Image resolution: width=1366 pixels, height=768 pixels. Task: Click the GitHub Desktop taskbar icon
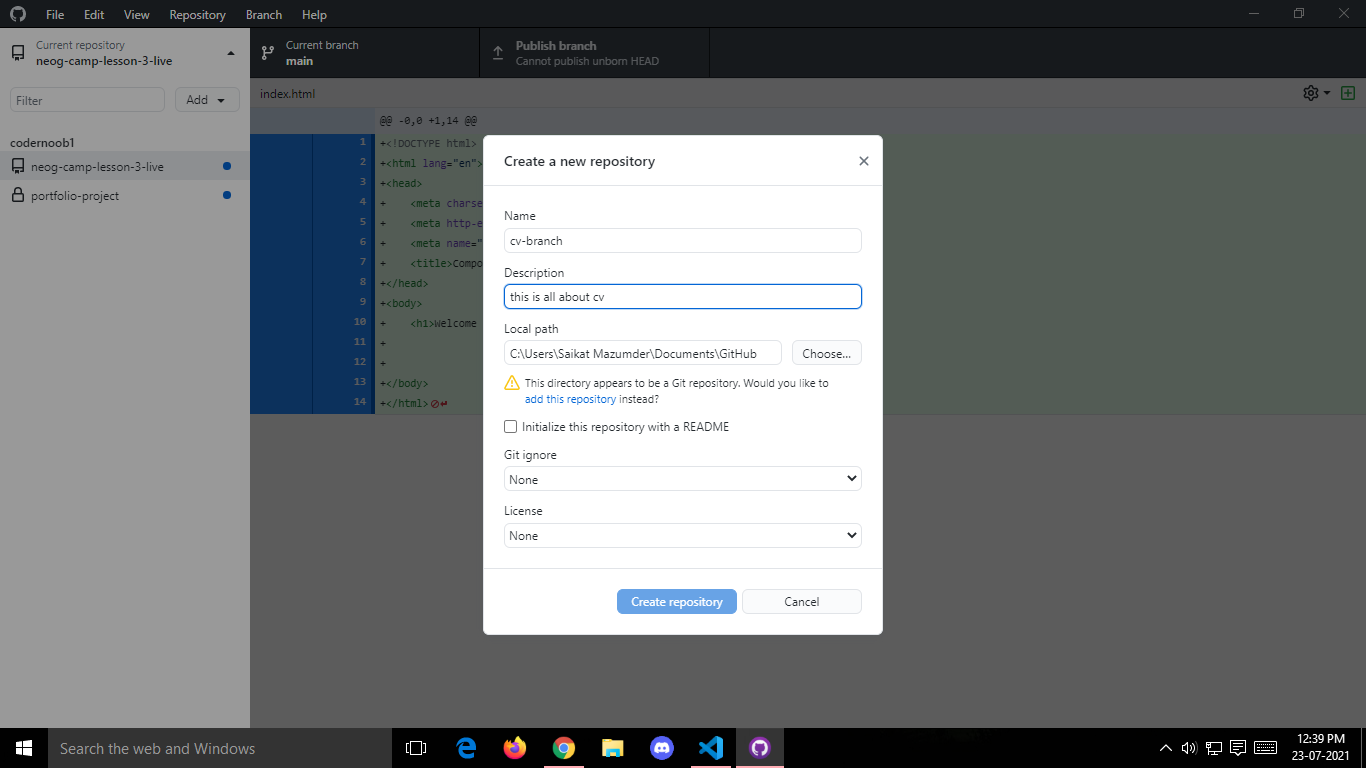(760, 748)
